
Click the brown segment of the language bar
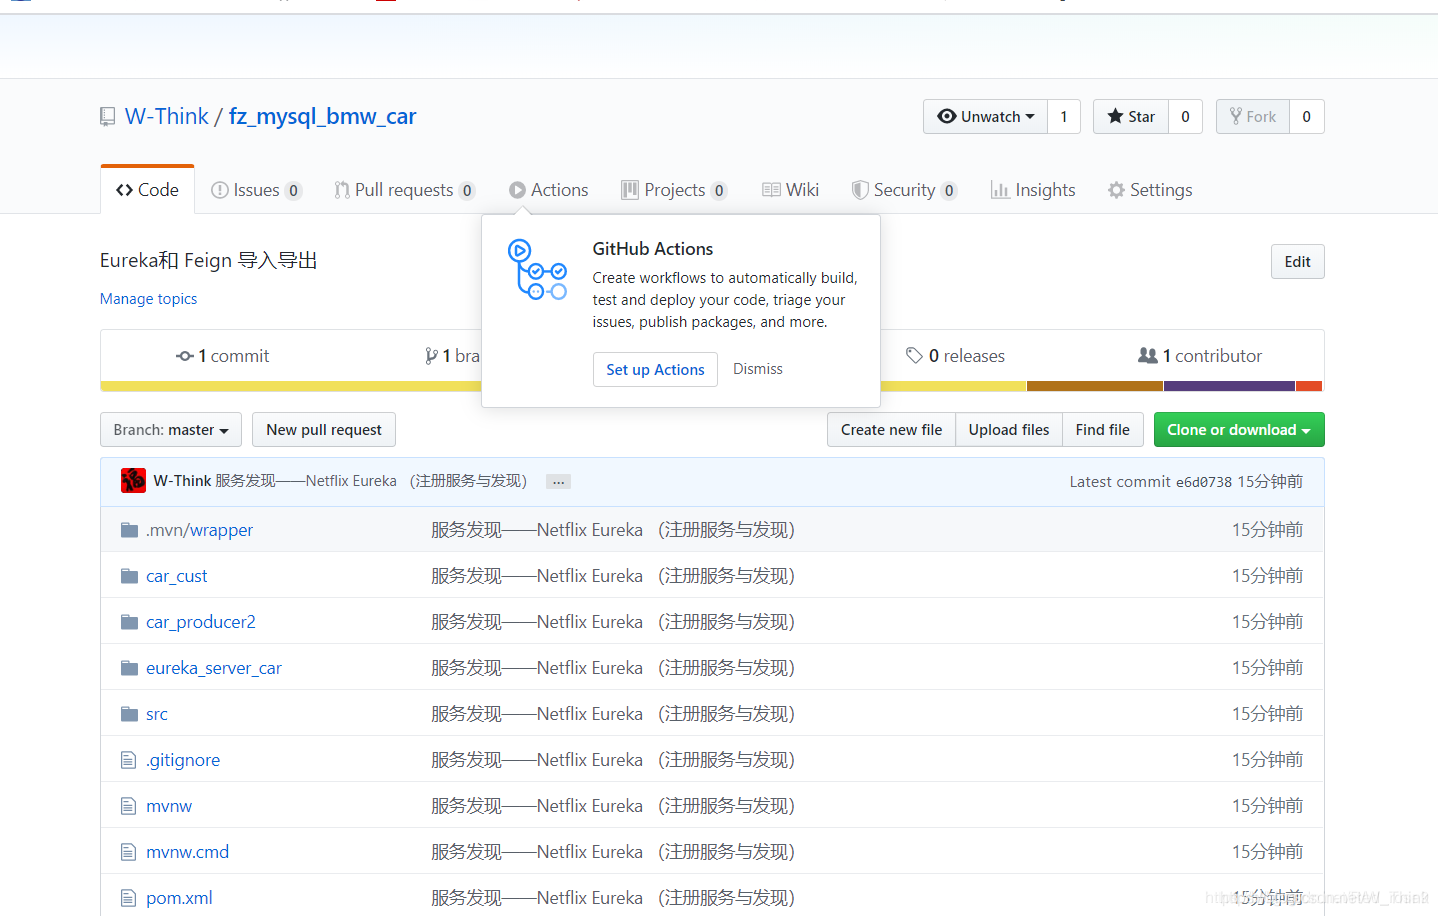point(1095,386)
